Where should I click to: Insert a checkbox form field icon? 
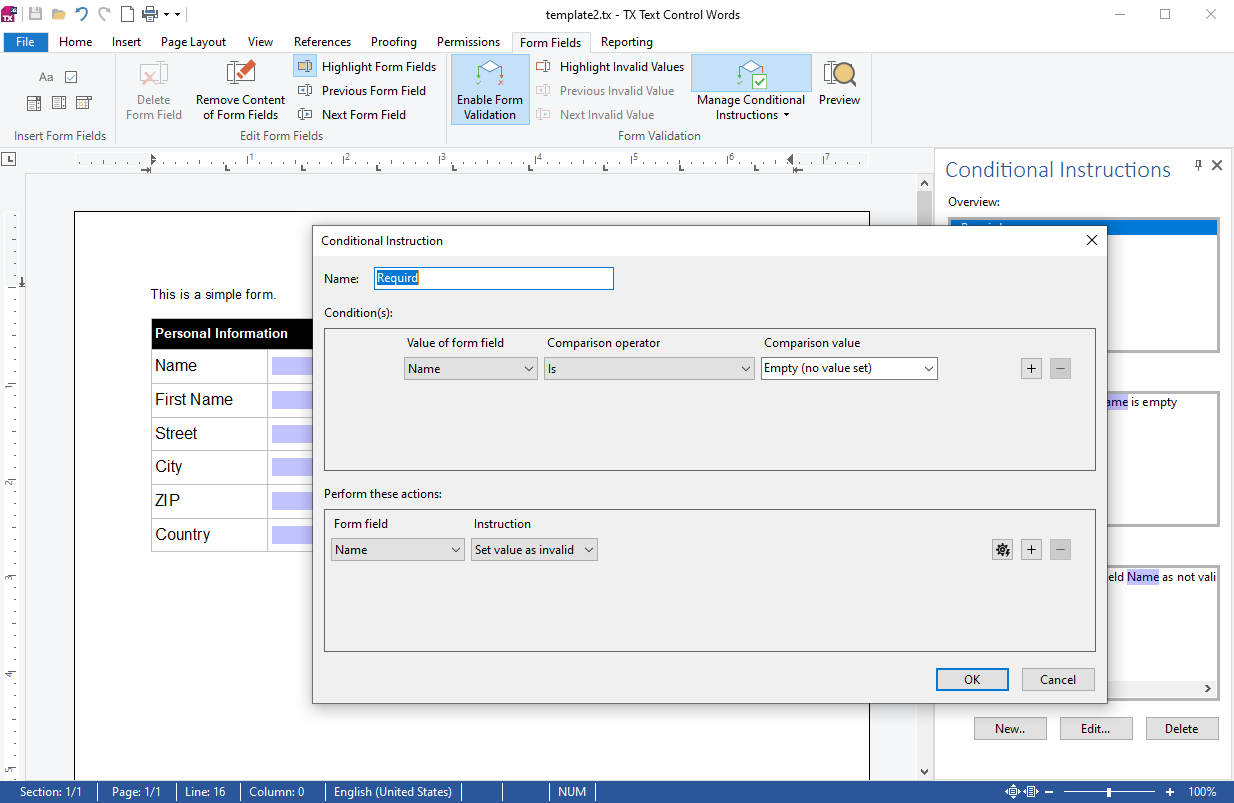(71, 77)
